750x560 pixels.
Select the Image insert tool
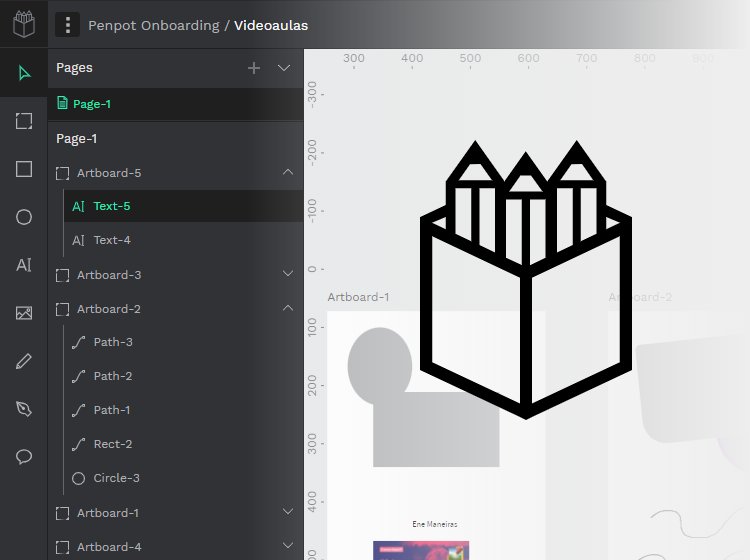24,313
